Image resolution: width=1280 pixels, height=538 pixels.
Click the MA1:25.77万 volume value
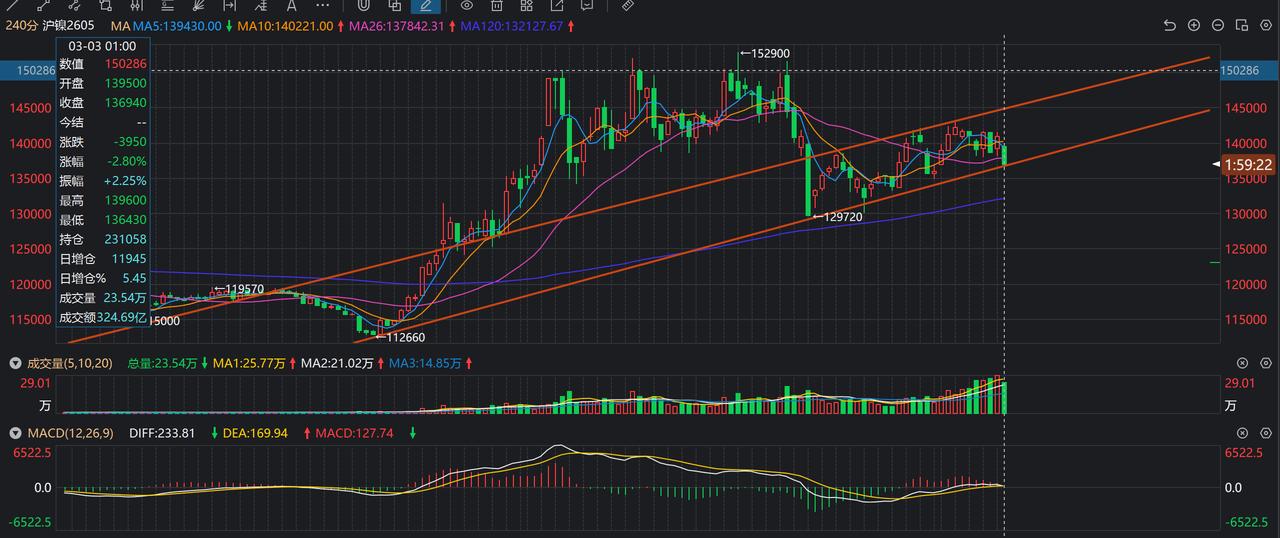tap(249, 363)
